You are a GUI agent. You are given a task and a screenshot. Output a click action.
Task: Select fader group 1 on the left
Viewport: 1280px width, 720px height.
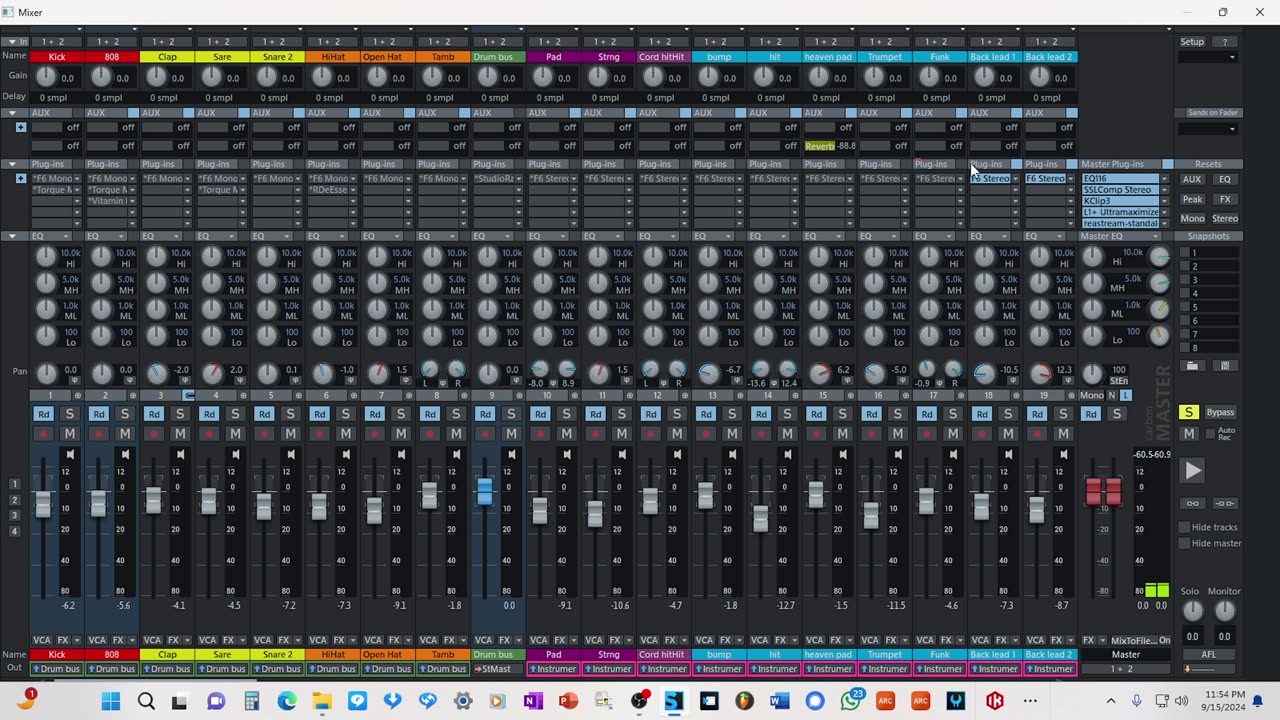(x=14, y=484)
